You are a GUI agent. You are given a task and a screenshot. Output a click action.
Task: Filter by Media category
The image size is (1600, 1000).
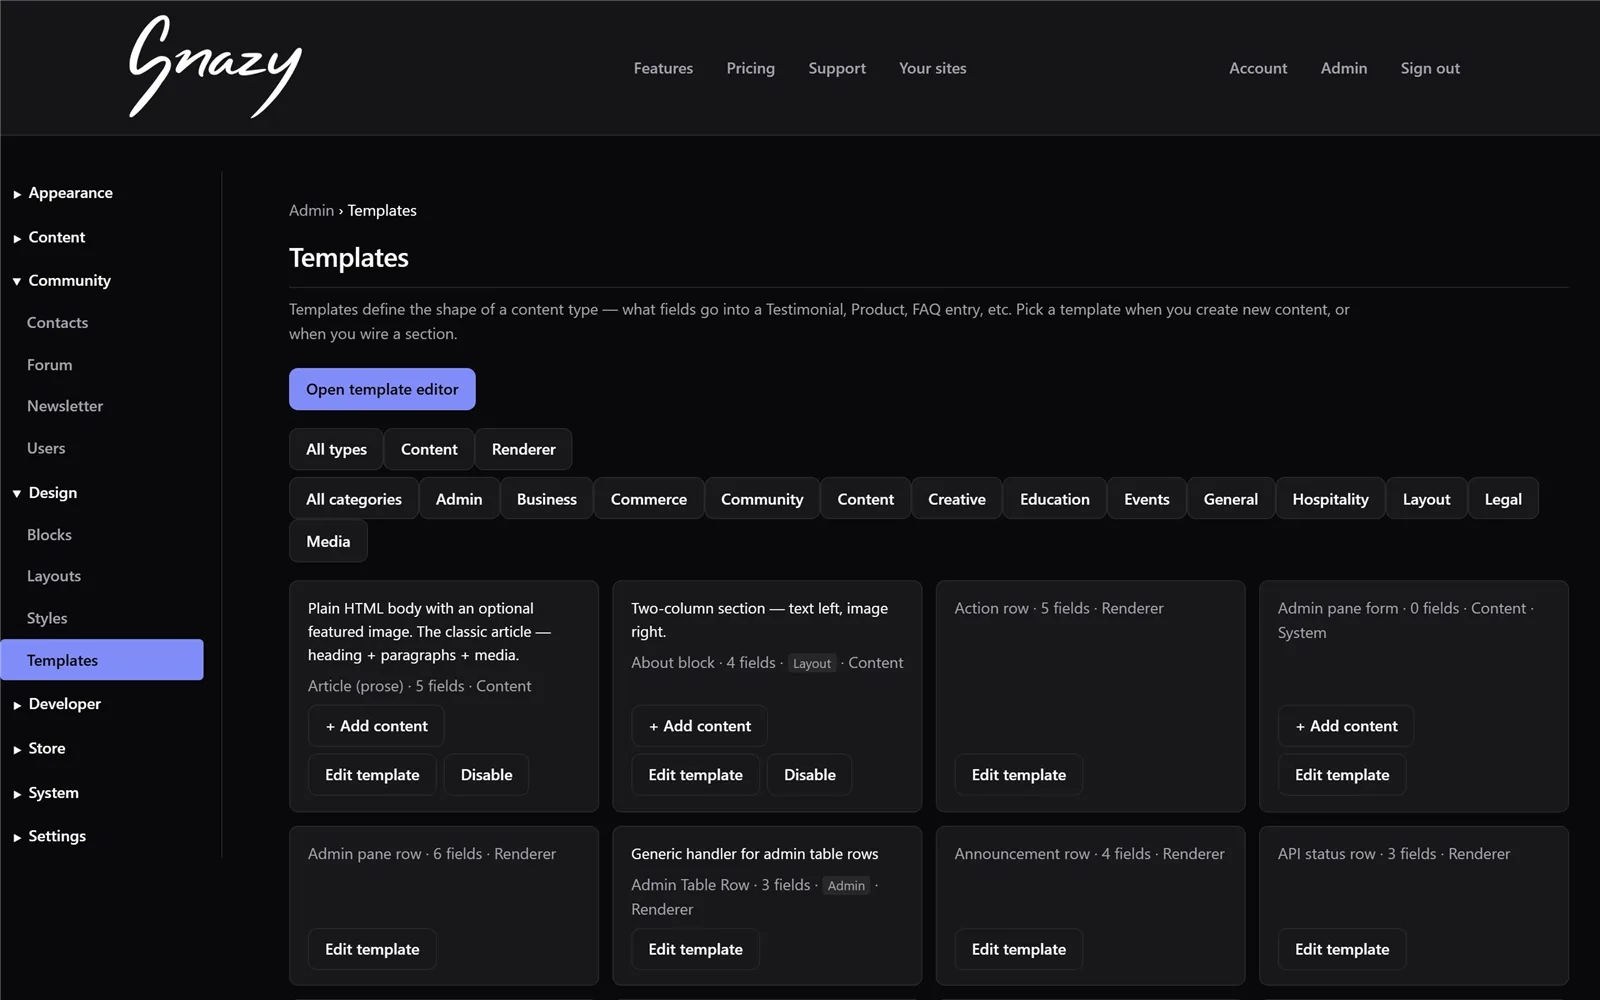coord(328,541)
